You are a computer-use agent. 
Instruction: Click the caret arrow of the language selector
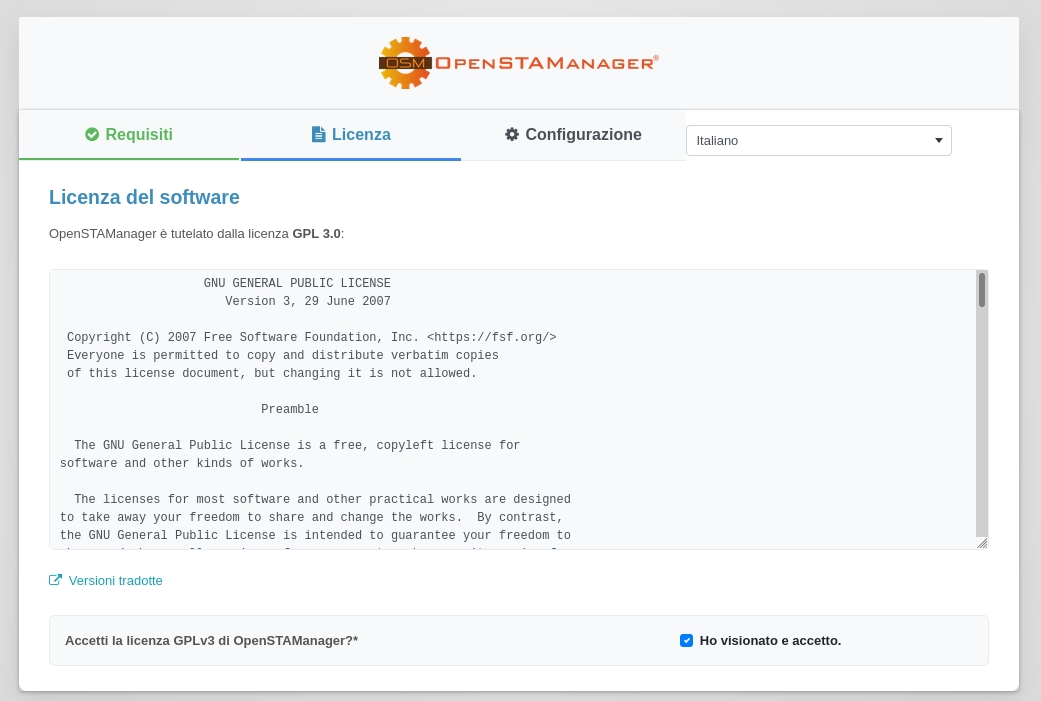[x=938, y=140]
